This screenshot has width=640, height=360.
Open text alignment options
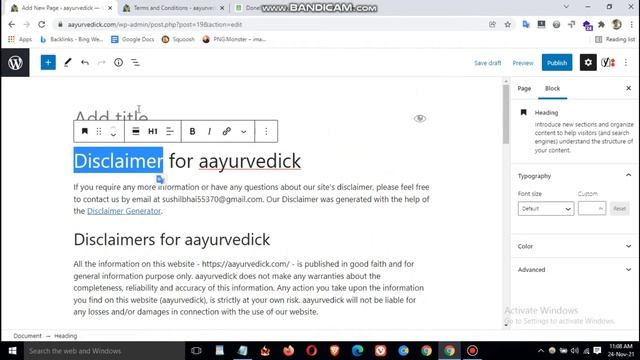pos(170,131)
